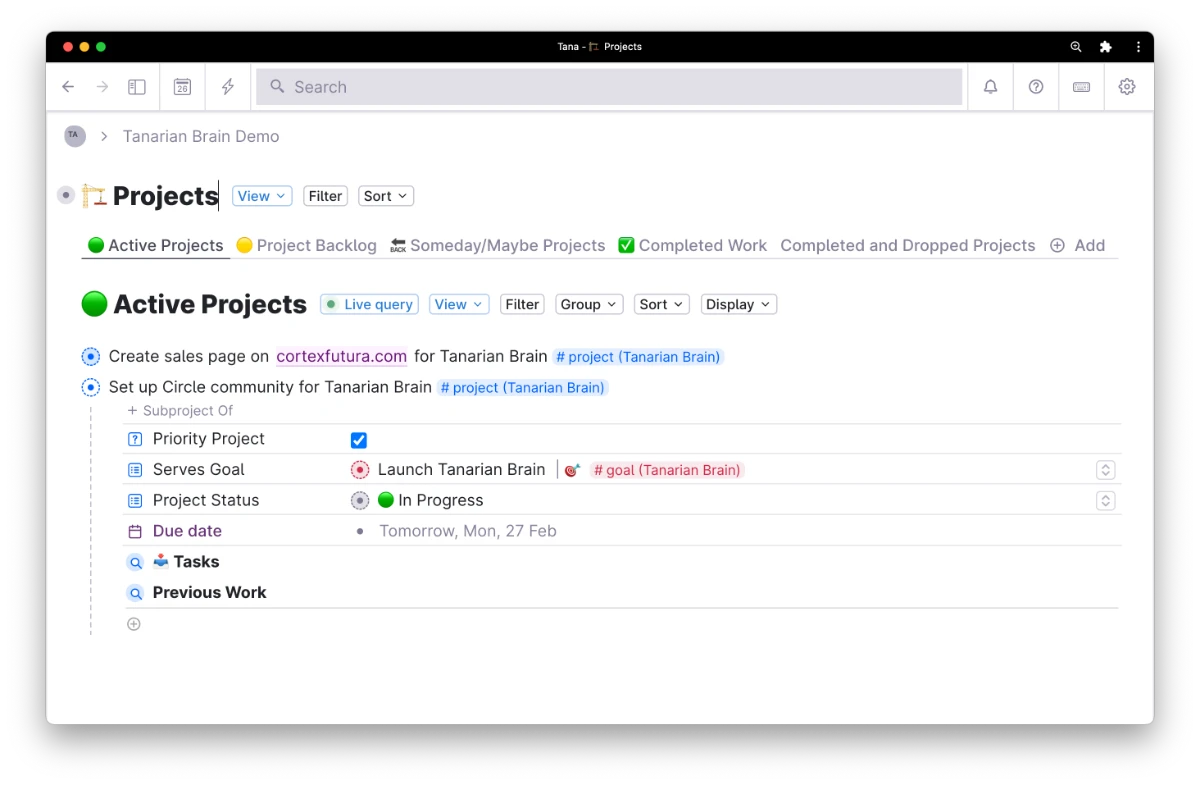Open the Group dropdown
Screen dimensions: 1200x785
tap(589, 304)
